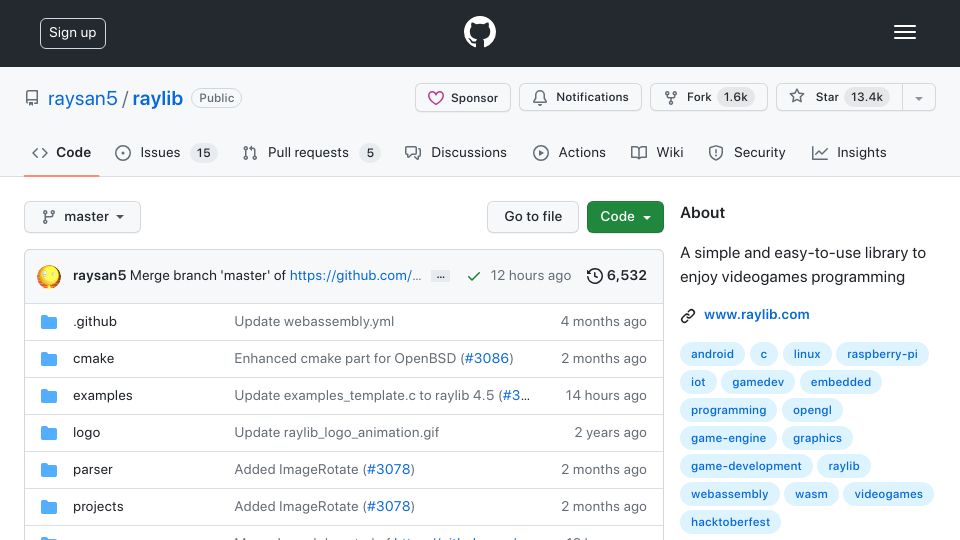Click the c topic tag
Image resolution: width=960 pixels, height=540 pixels.
point(763,354)
